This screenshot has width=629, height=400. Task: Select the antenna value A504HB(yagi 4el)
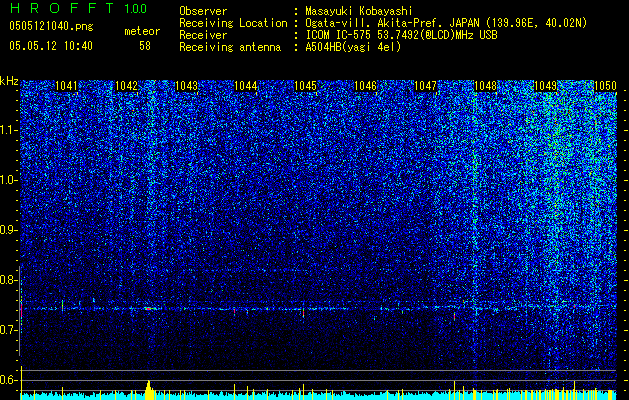tap(353, 47)
